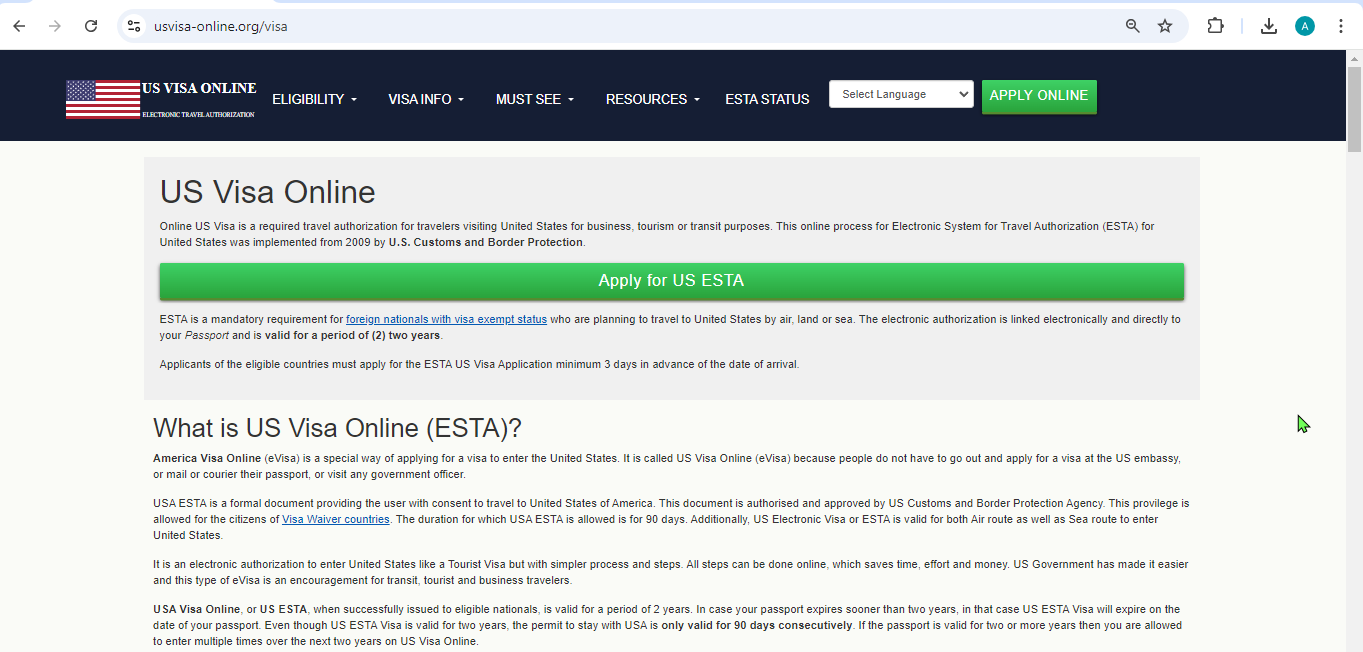Reload the page with refresh icon

pos(91,26)
